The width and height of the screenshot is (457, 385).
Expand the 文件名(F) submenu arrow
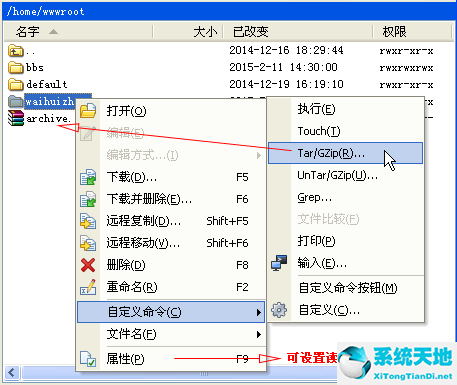point(259,334)
